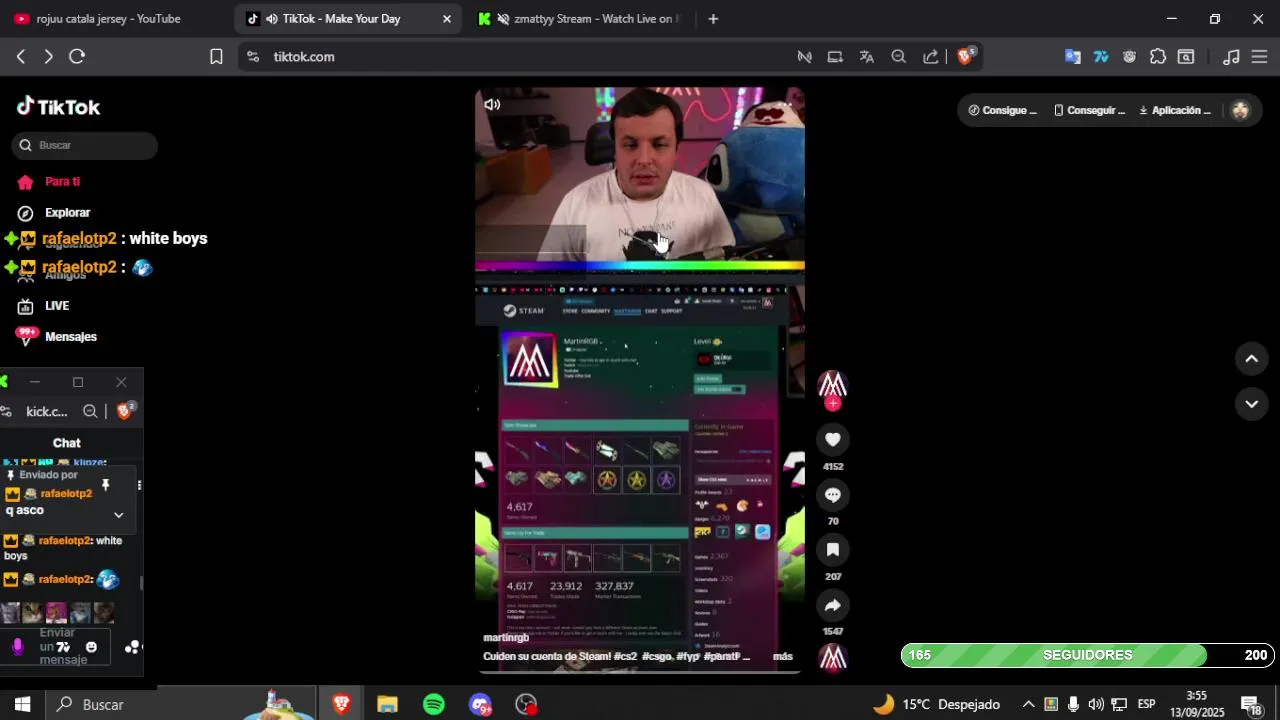Open the Windows Start menu
Viewport: 1280px width, 720px height.
pos(22,705)
